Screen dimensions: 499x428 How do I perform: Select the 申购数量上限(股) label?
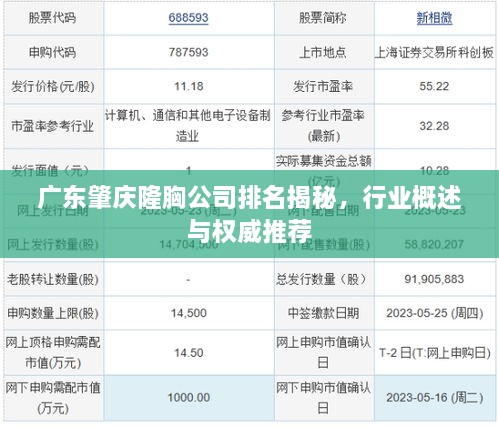click(53, 313)
